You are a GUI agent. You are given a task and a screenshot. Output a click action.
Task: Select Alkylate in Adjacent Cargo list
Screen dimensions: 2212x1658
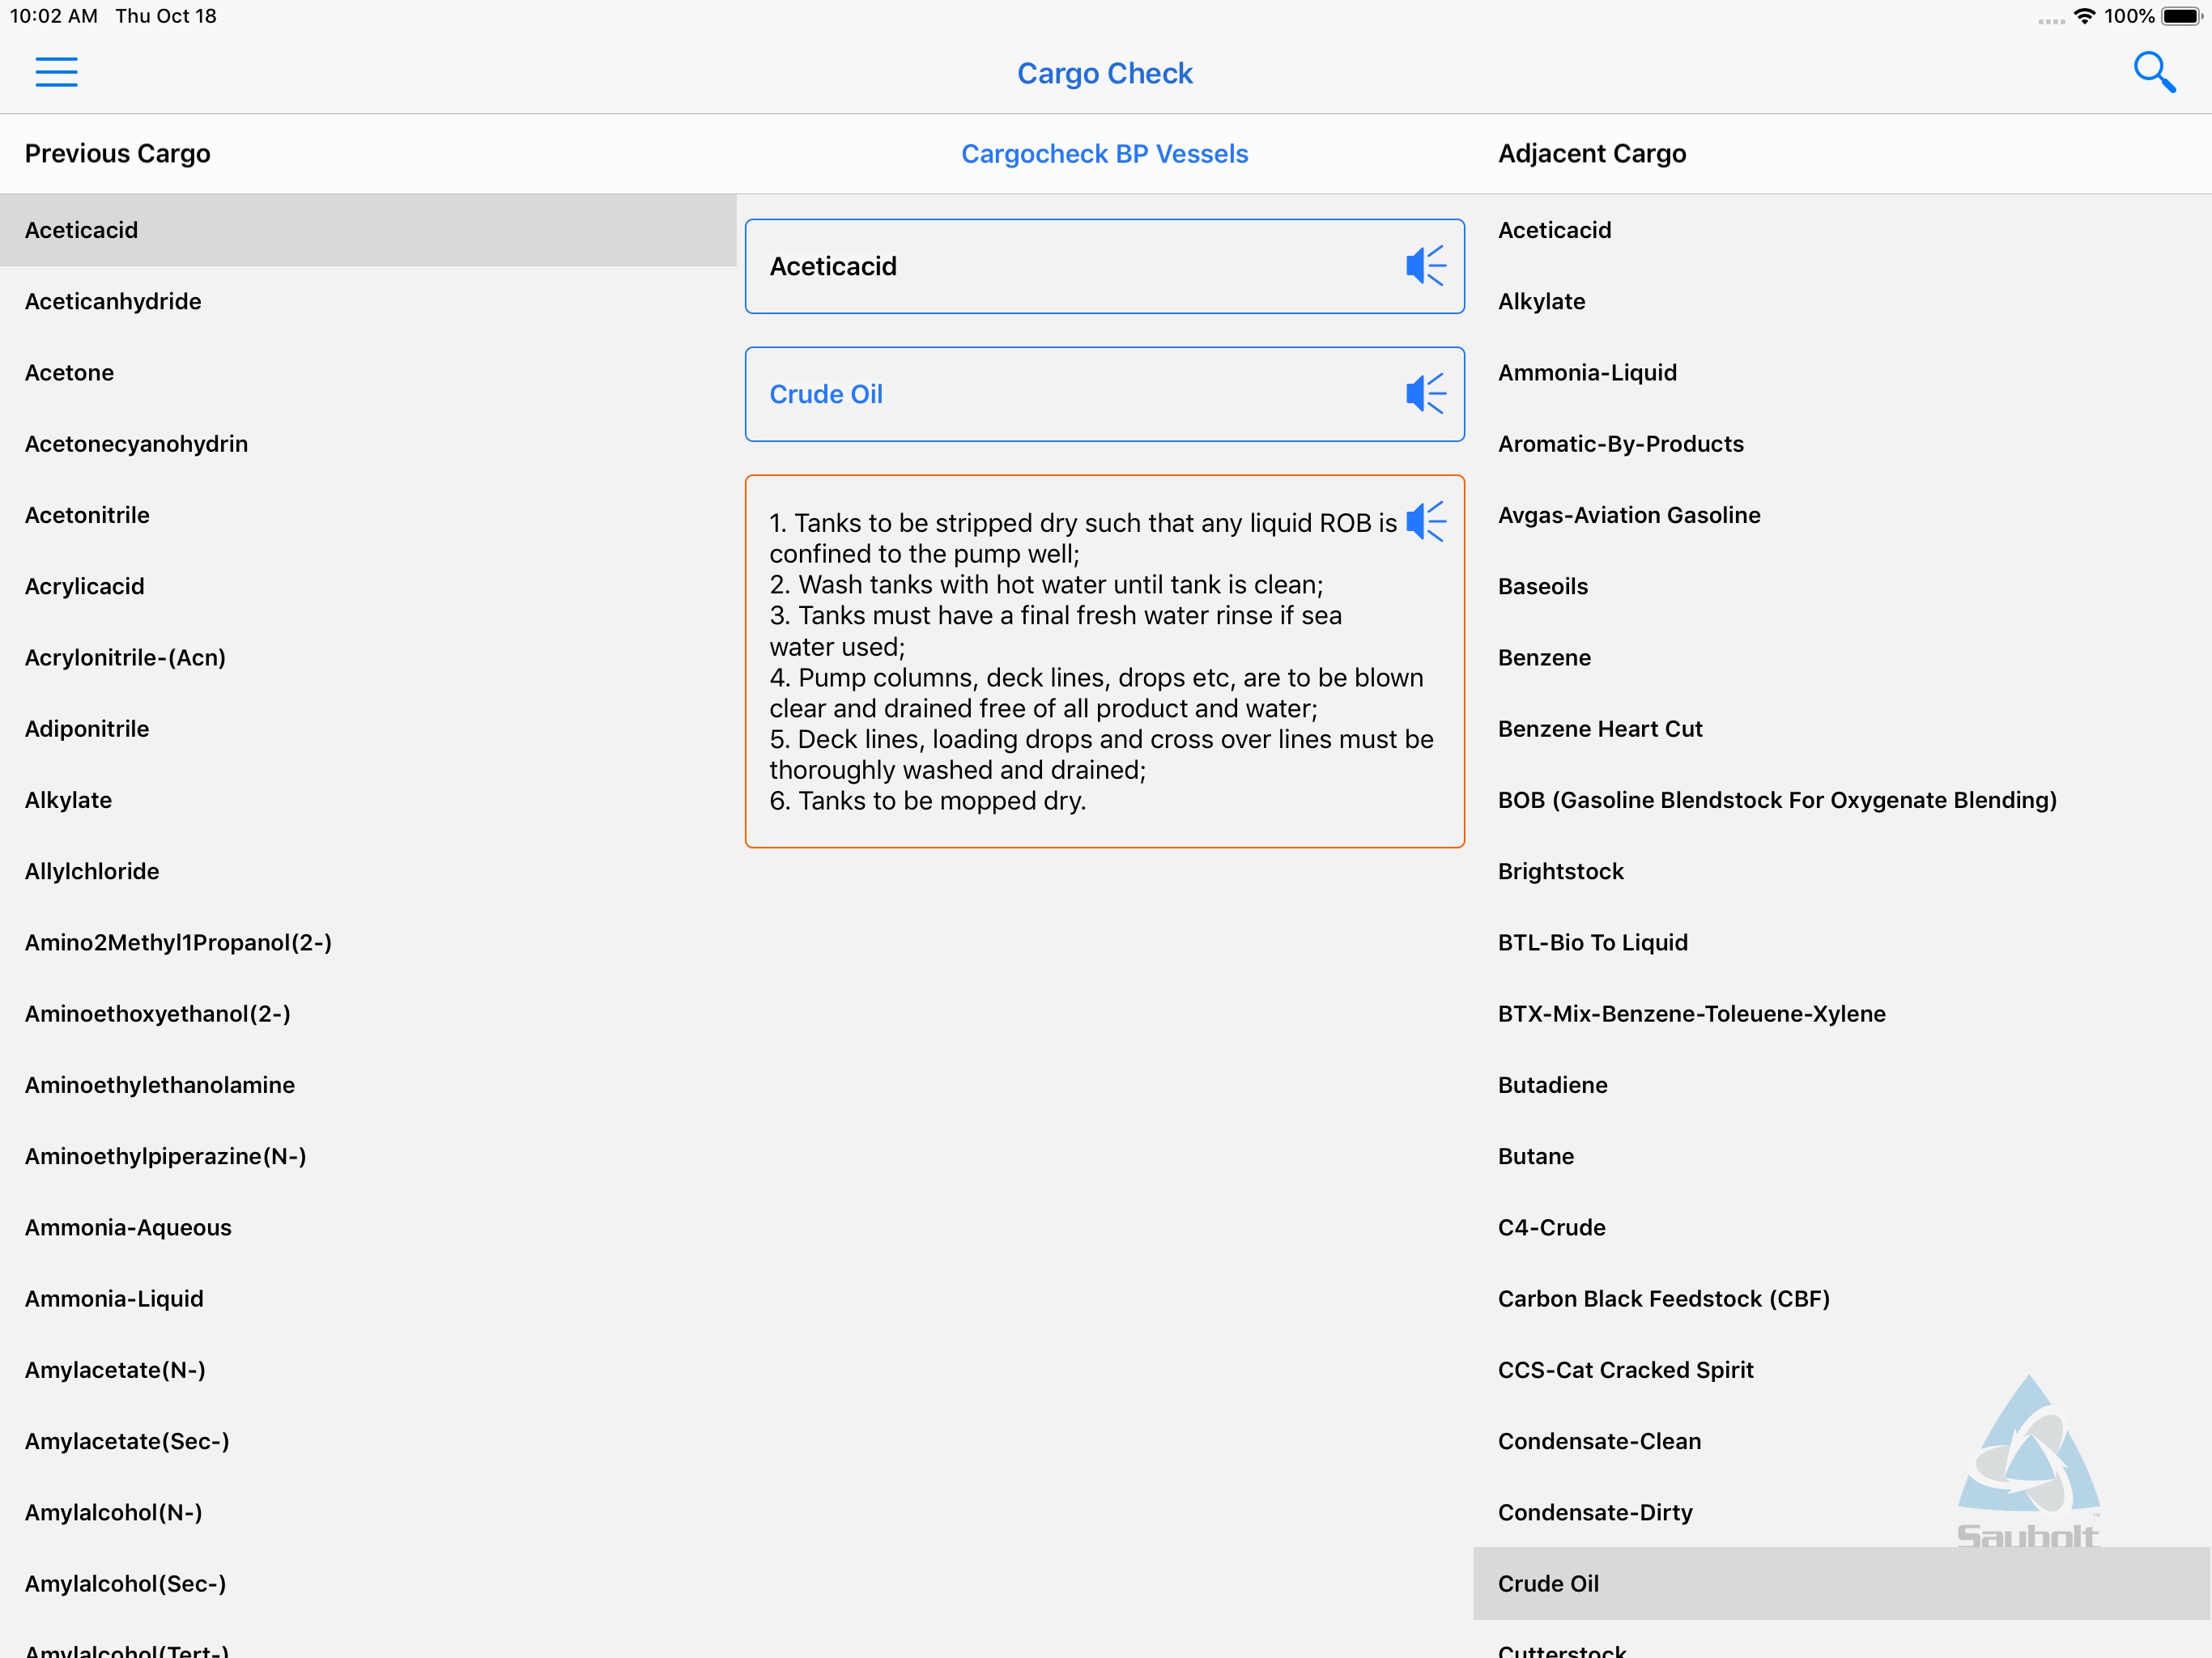tap(1842, 301)
